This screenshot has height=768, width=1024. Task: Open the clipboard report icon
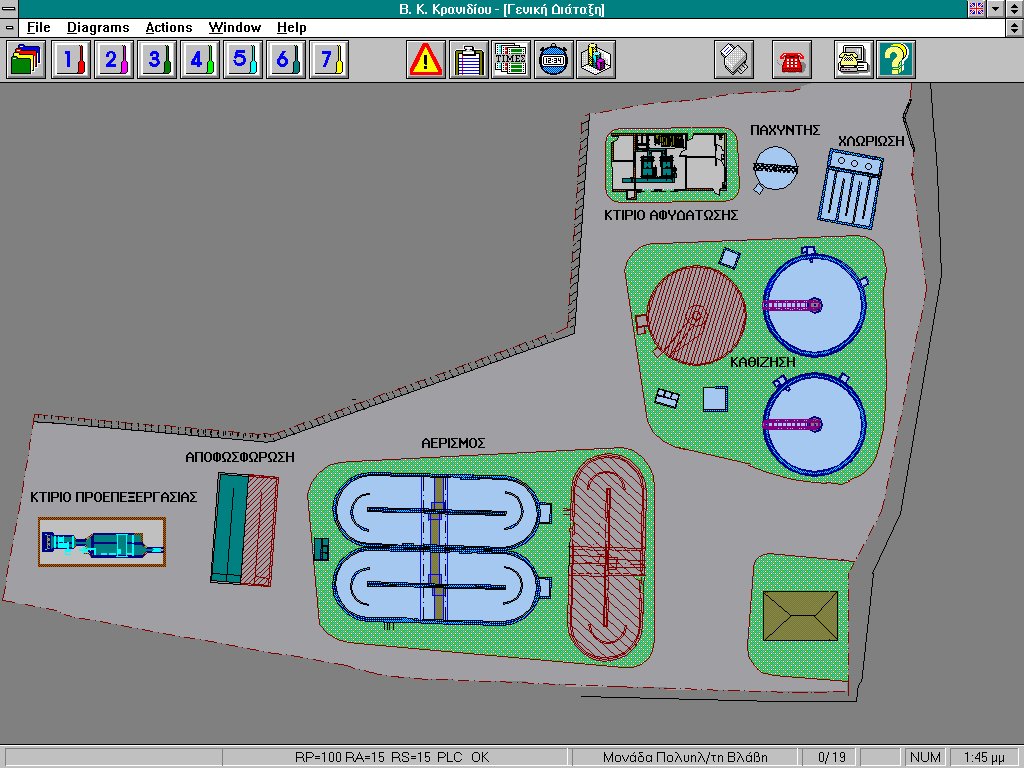point(468,60)
